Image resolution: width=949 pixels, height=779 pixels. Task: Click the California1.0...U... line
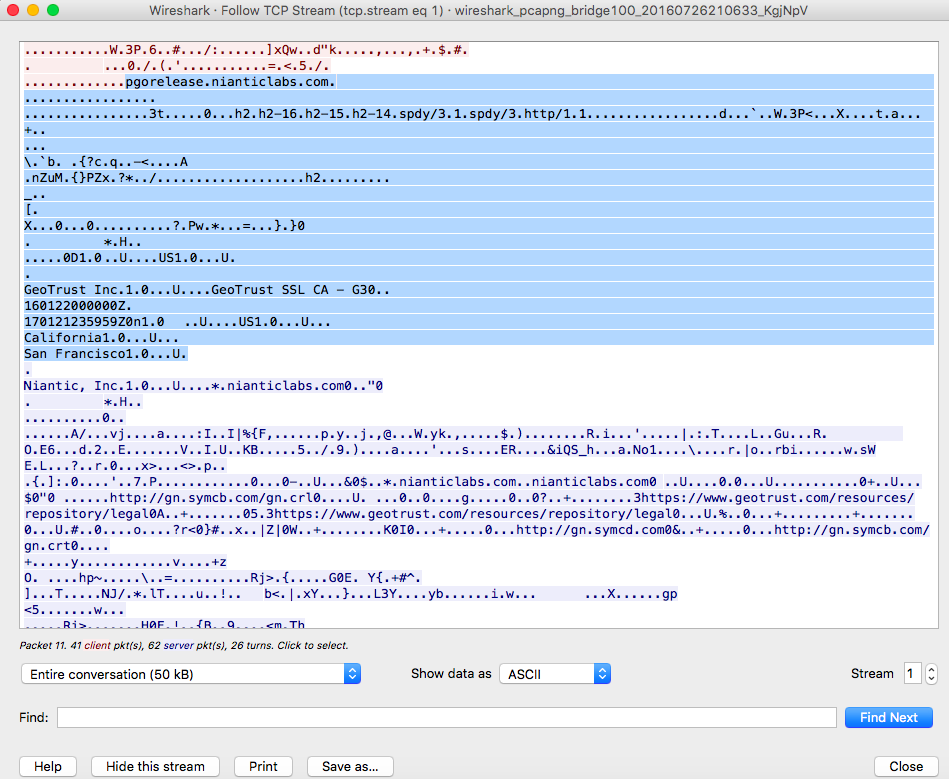point(101,338)
